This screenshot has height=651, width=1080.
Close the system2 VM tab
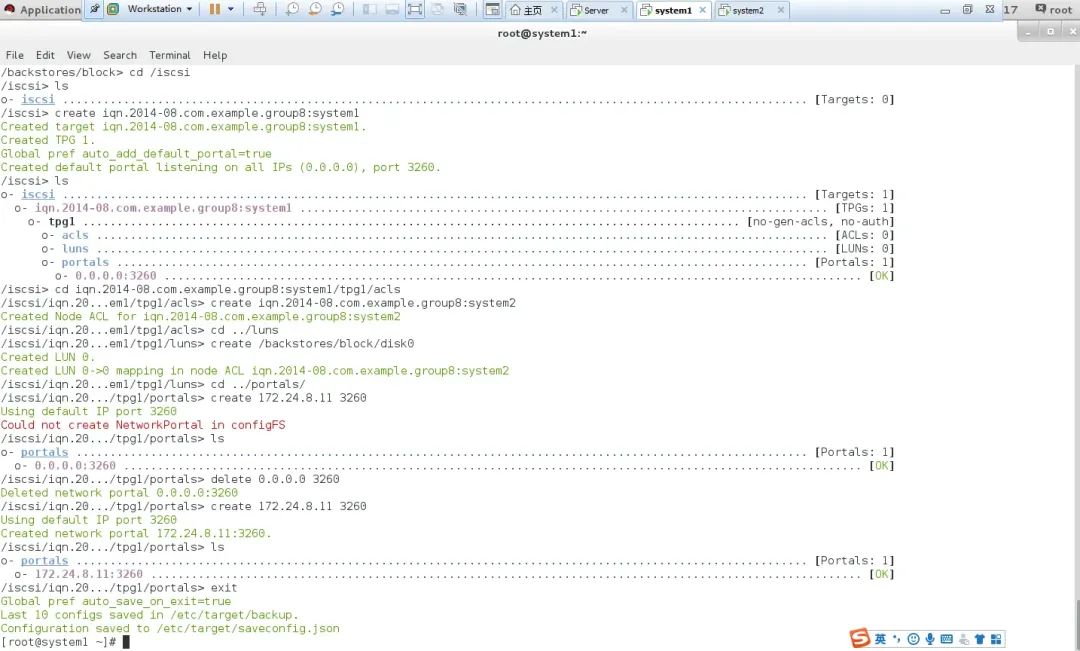pyautogui.click(x=780, y=10)
